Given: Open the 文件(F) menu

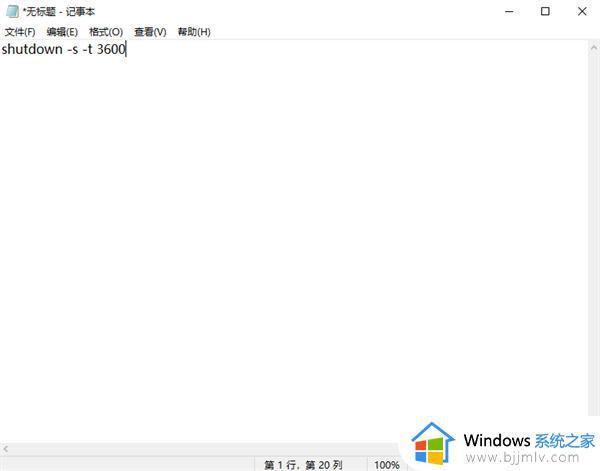Looking at the screenshot, I should point(20,32).
